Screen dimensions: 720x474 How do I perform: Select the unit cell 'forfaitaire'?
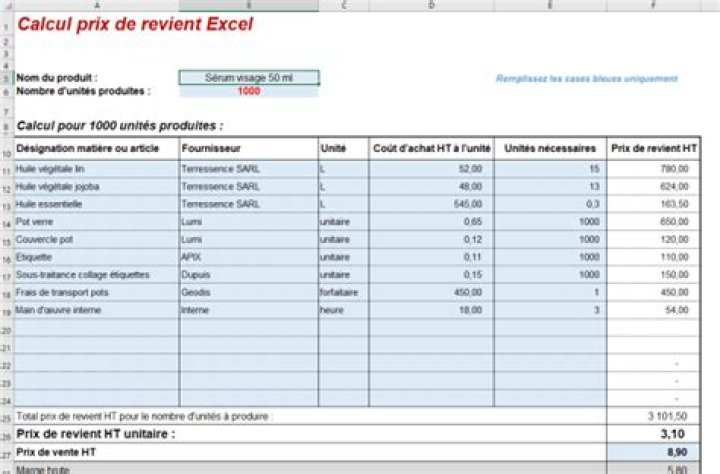[343, 293]
